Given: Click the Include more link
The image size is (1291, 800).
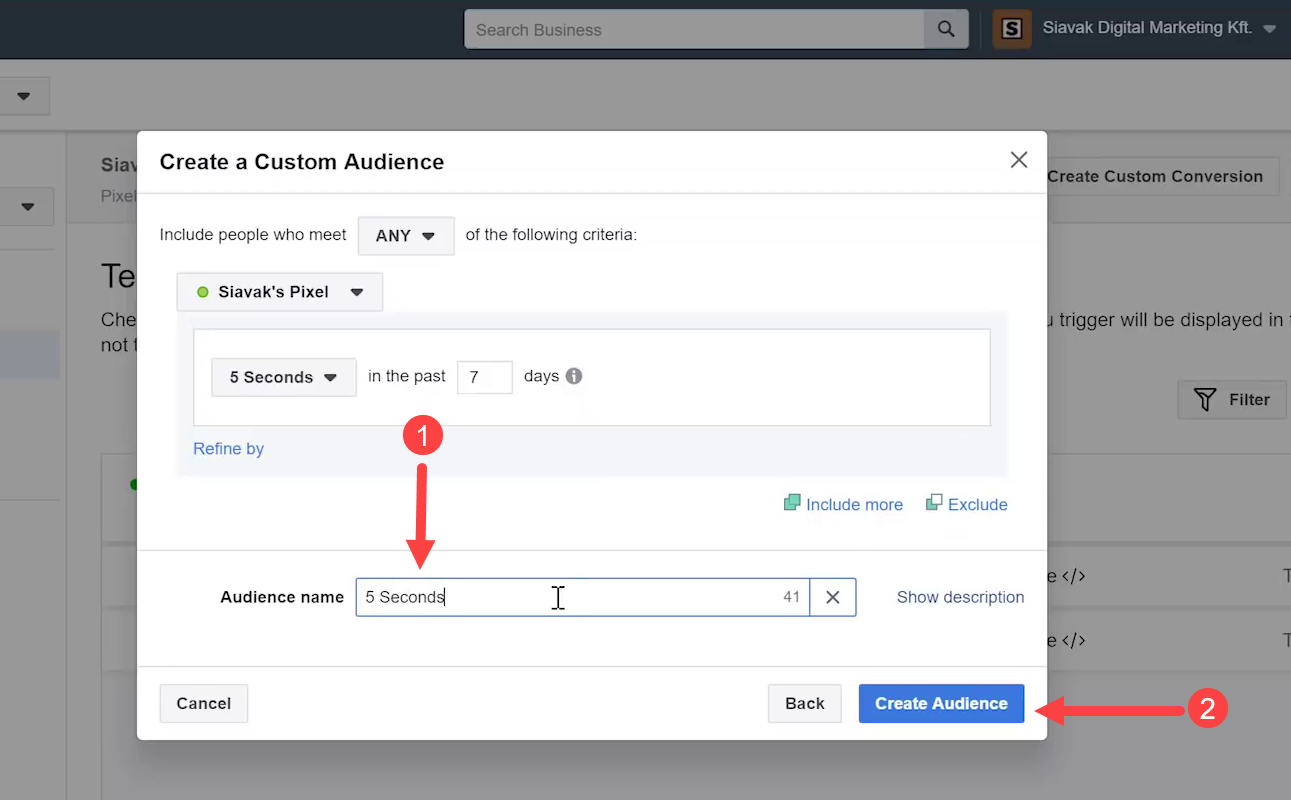Looking at the screenshot, I should pyautogui.click(x=843, y=504).
